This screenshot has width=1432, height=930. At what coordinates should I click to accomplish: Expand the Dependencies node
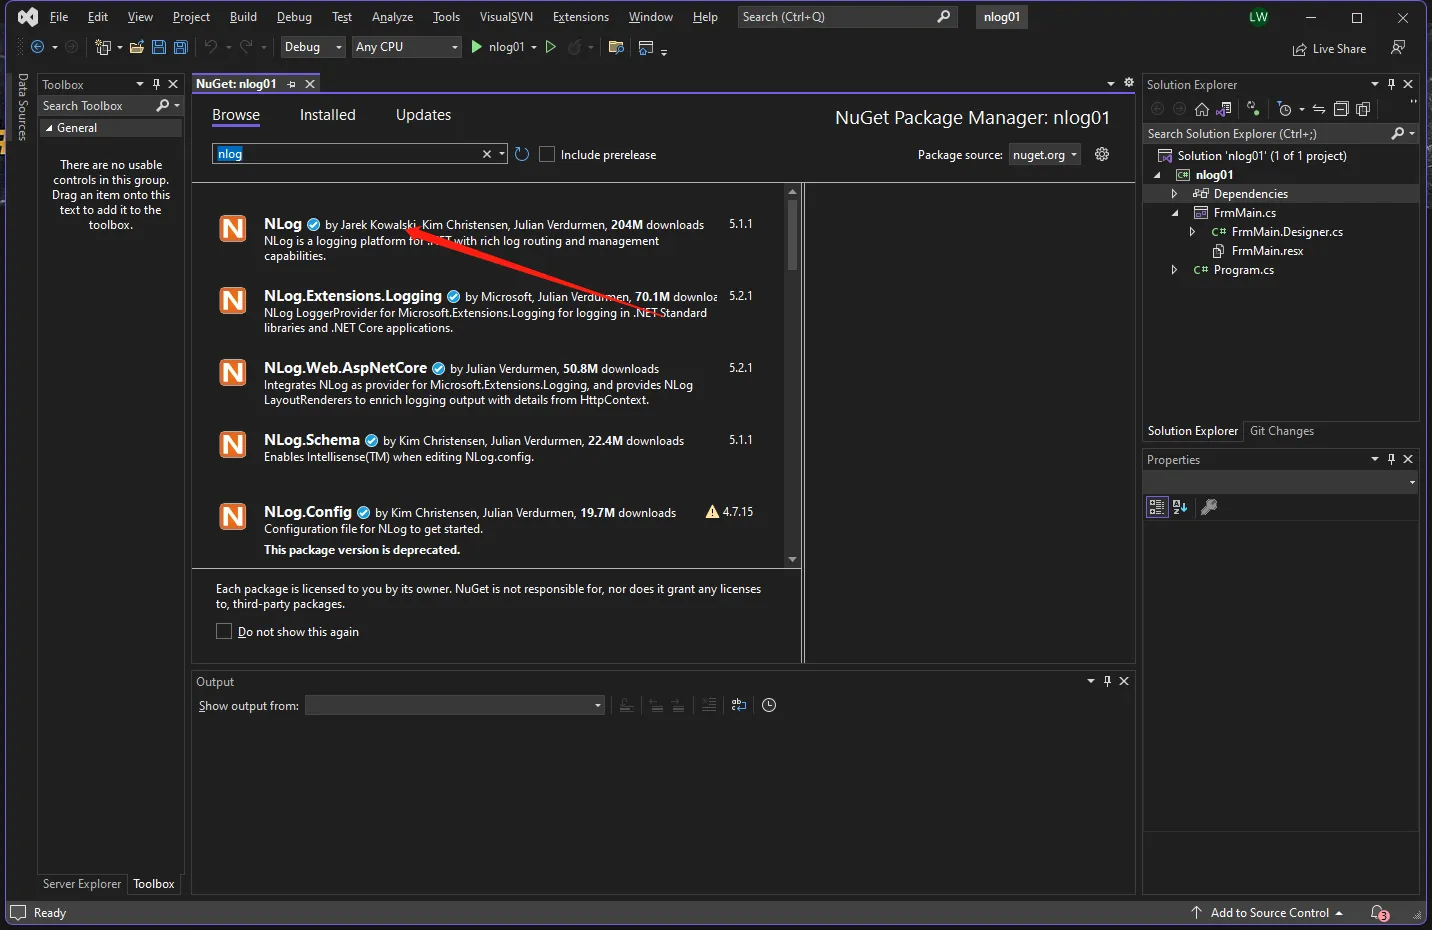[x=1175, y=194]
